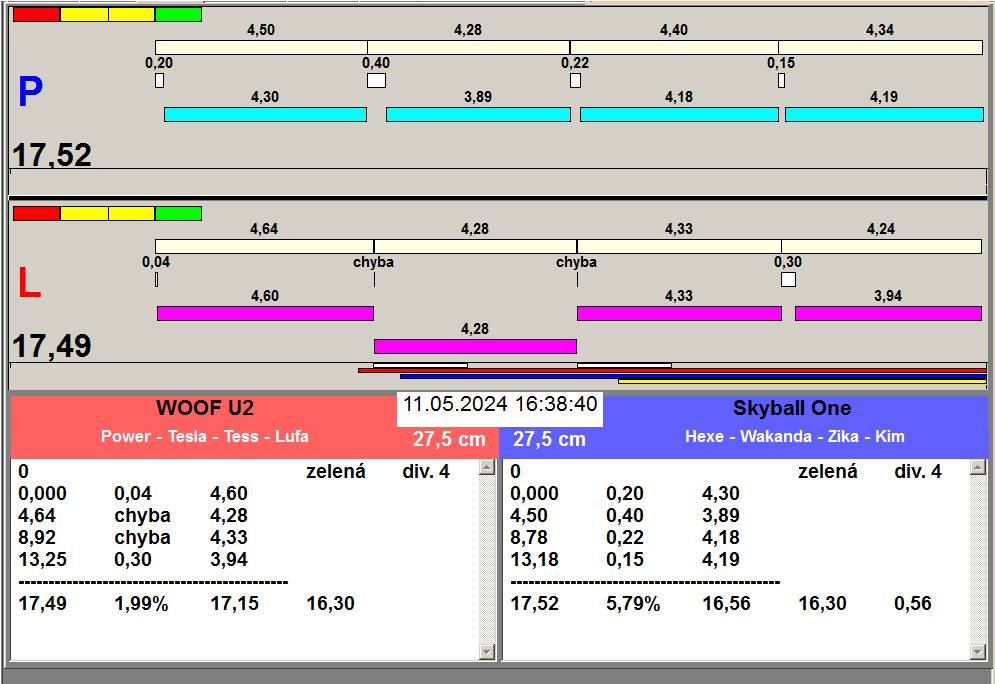The image size is (995, 684).
Task: Click the white pass marker under 0,40
Action: click(376, 81)
